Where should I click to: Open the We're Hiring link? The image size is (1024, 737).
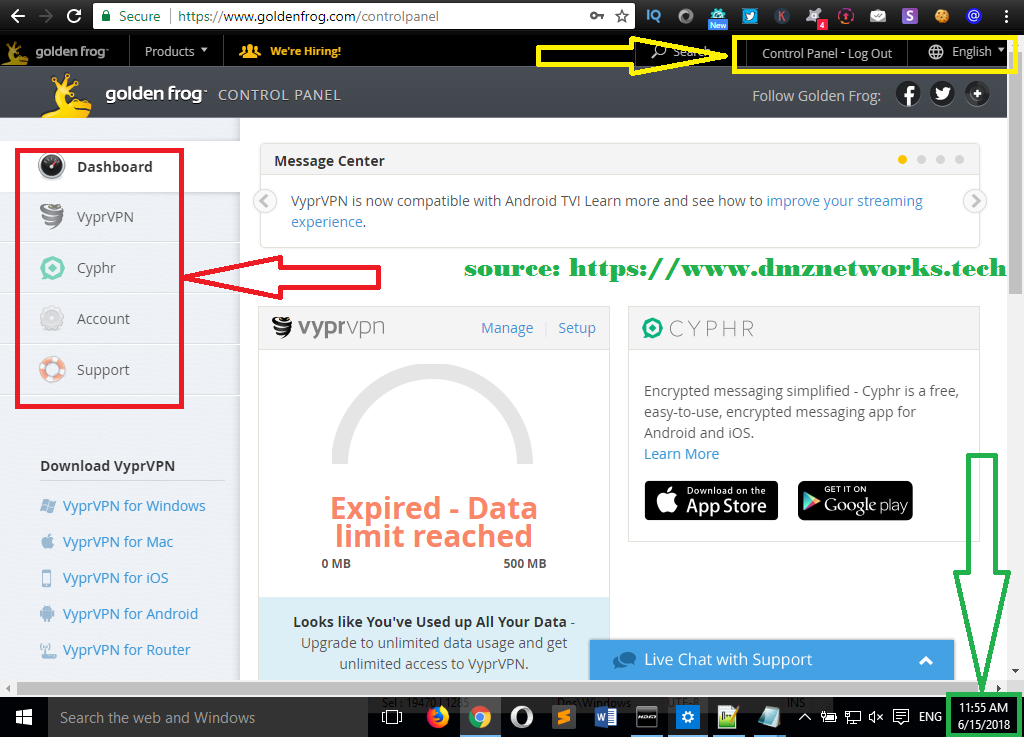[290, 51]
